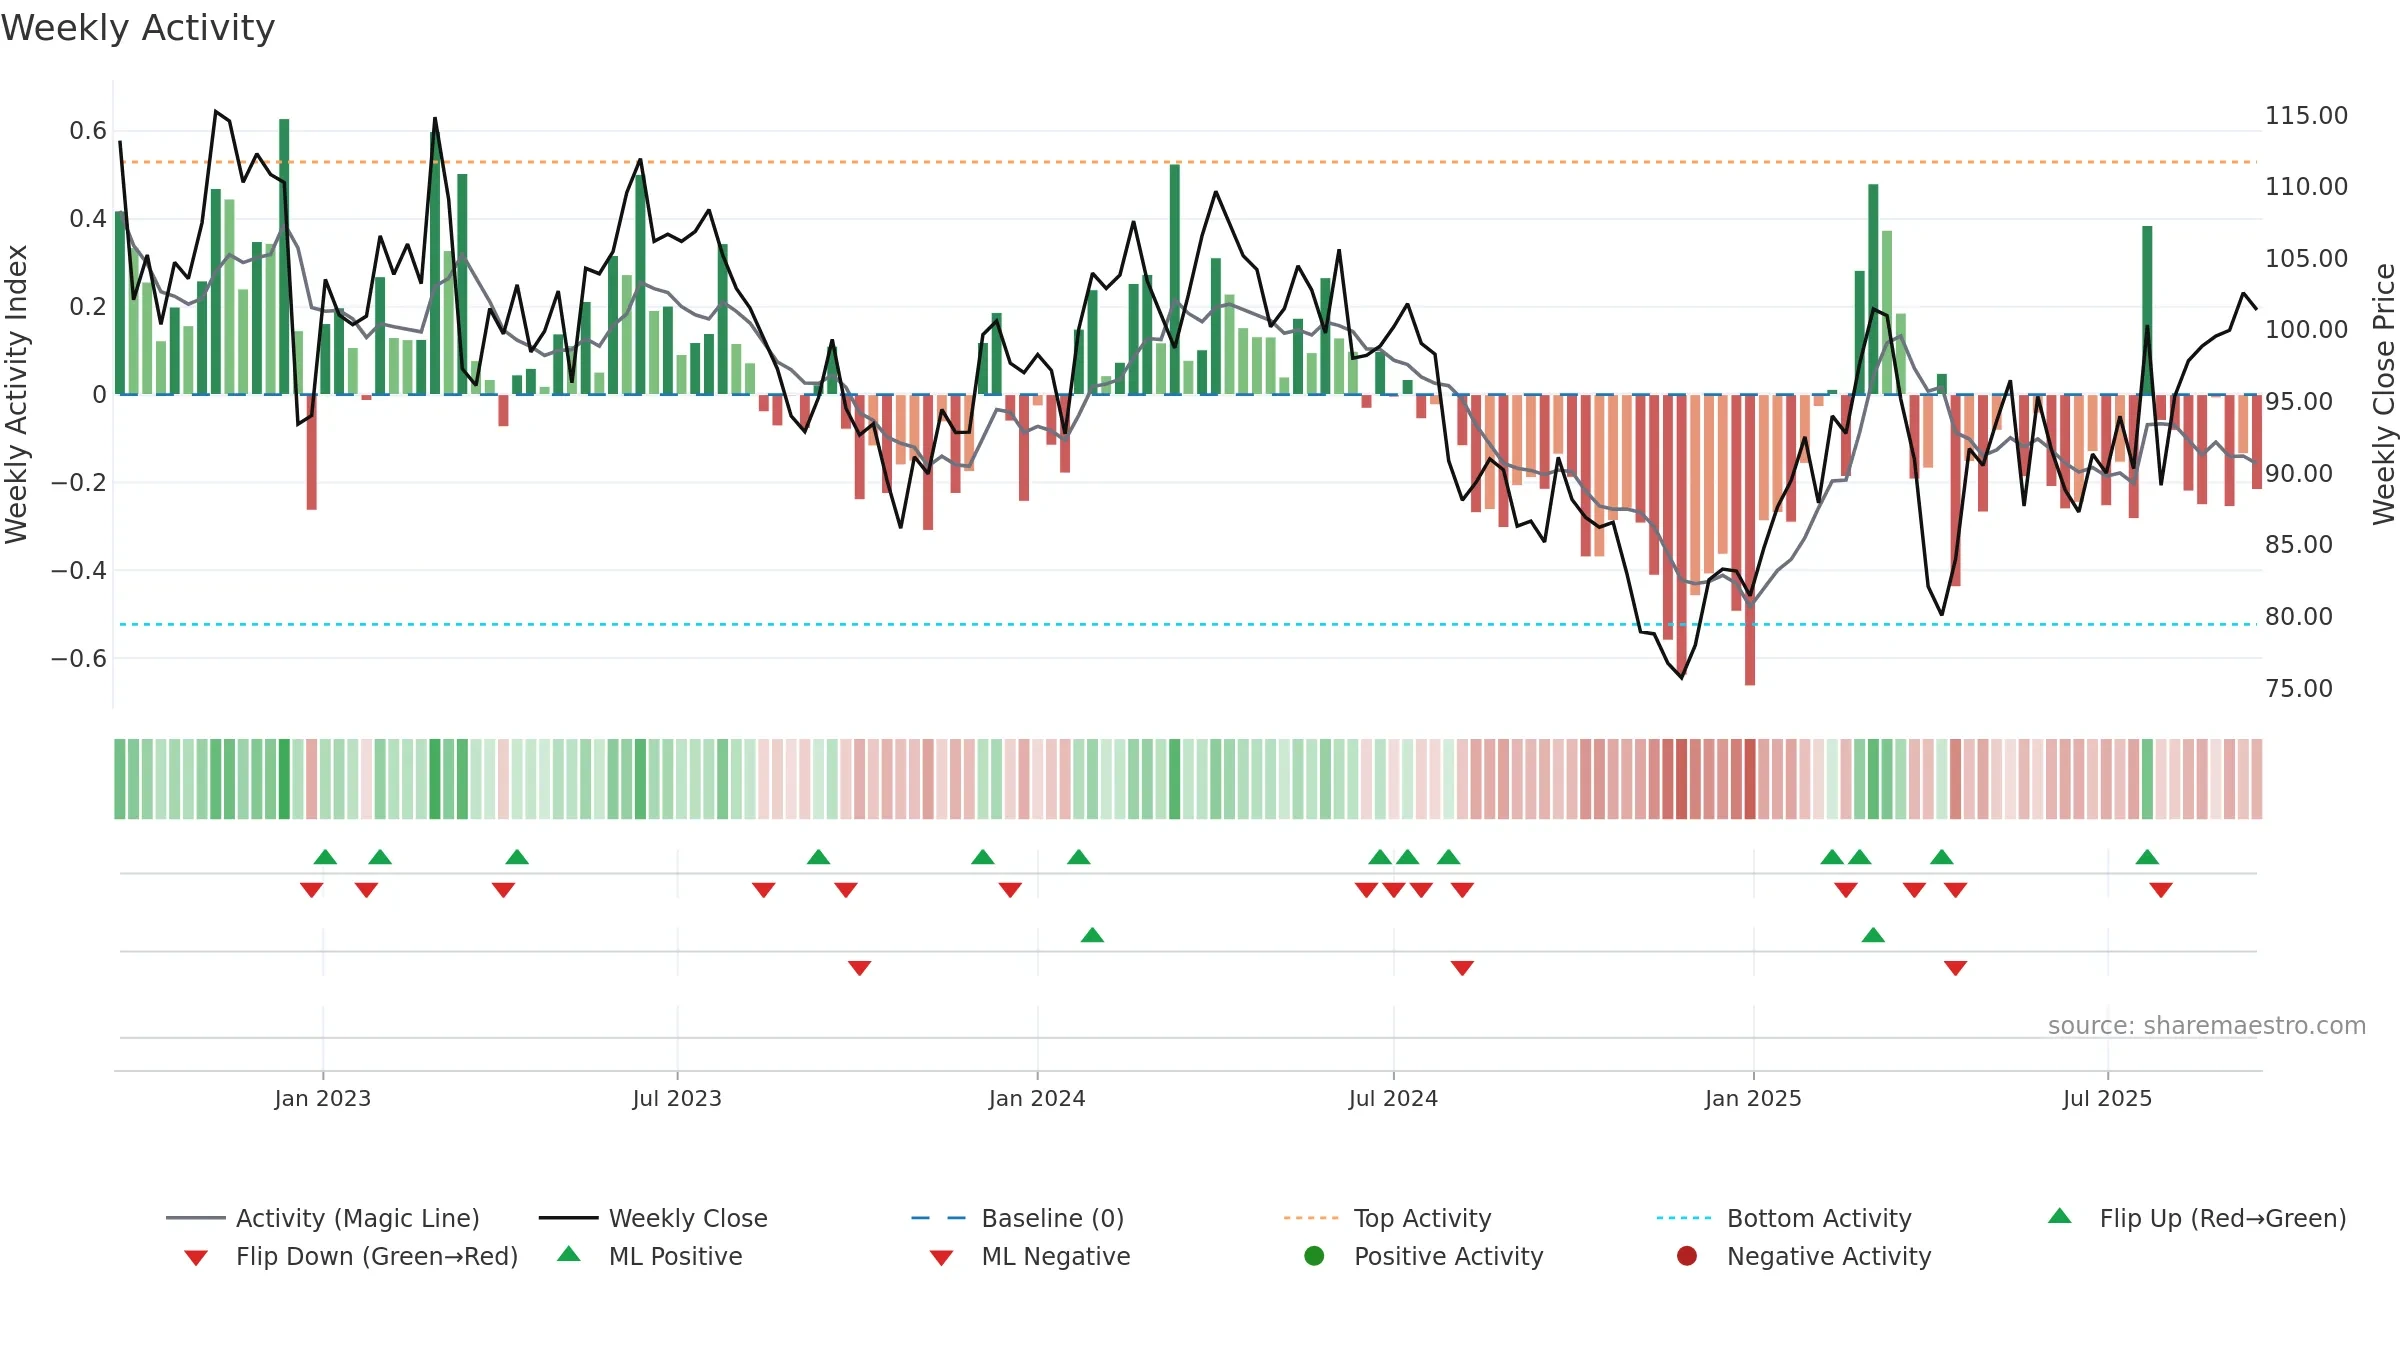The width and height of the screenshot is (2400, 1350).
Task: Toggle Top Activity legend entry
Action: (x=1387, y=1218)
